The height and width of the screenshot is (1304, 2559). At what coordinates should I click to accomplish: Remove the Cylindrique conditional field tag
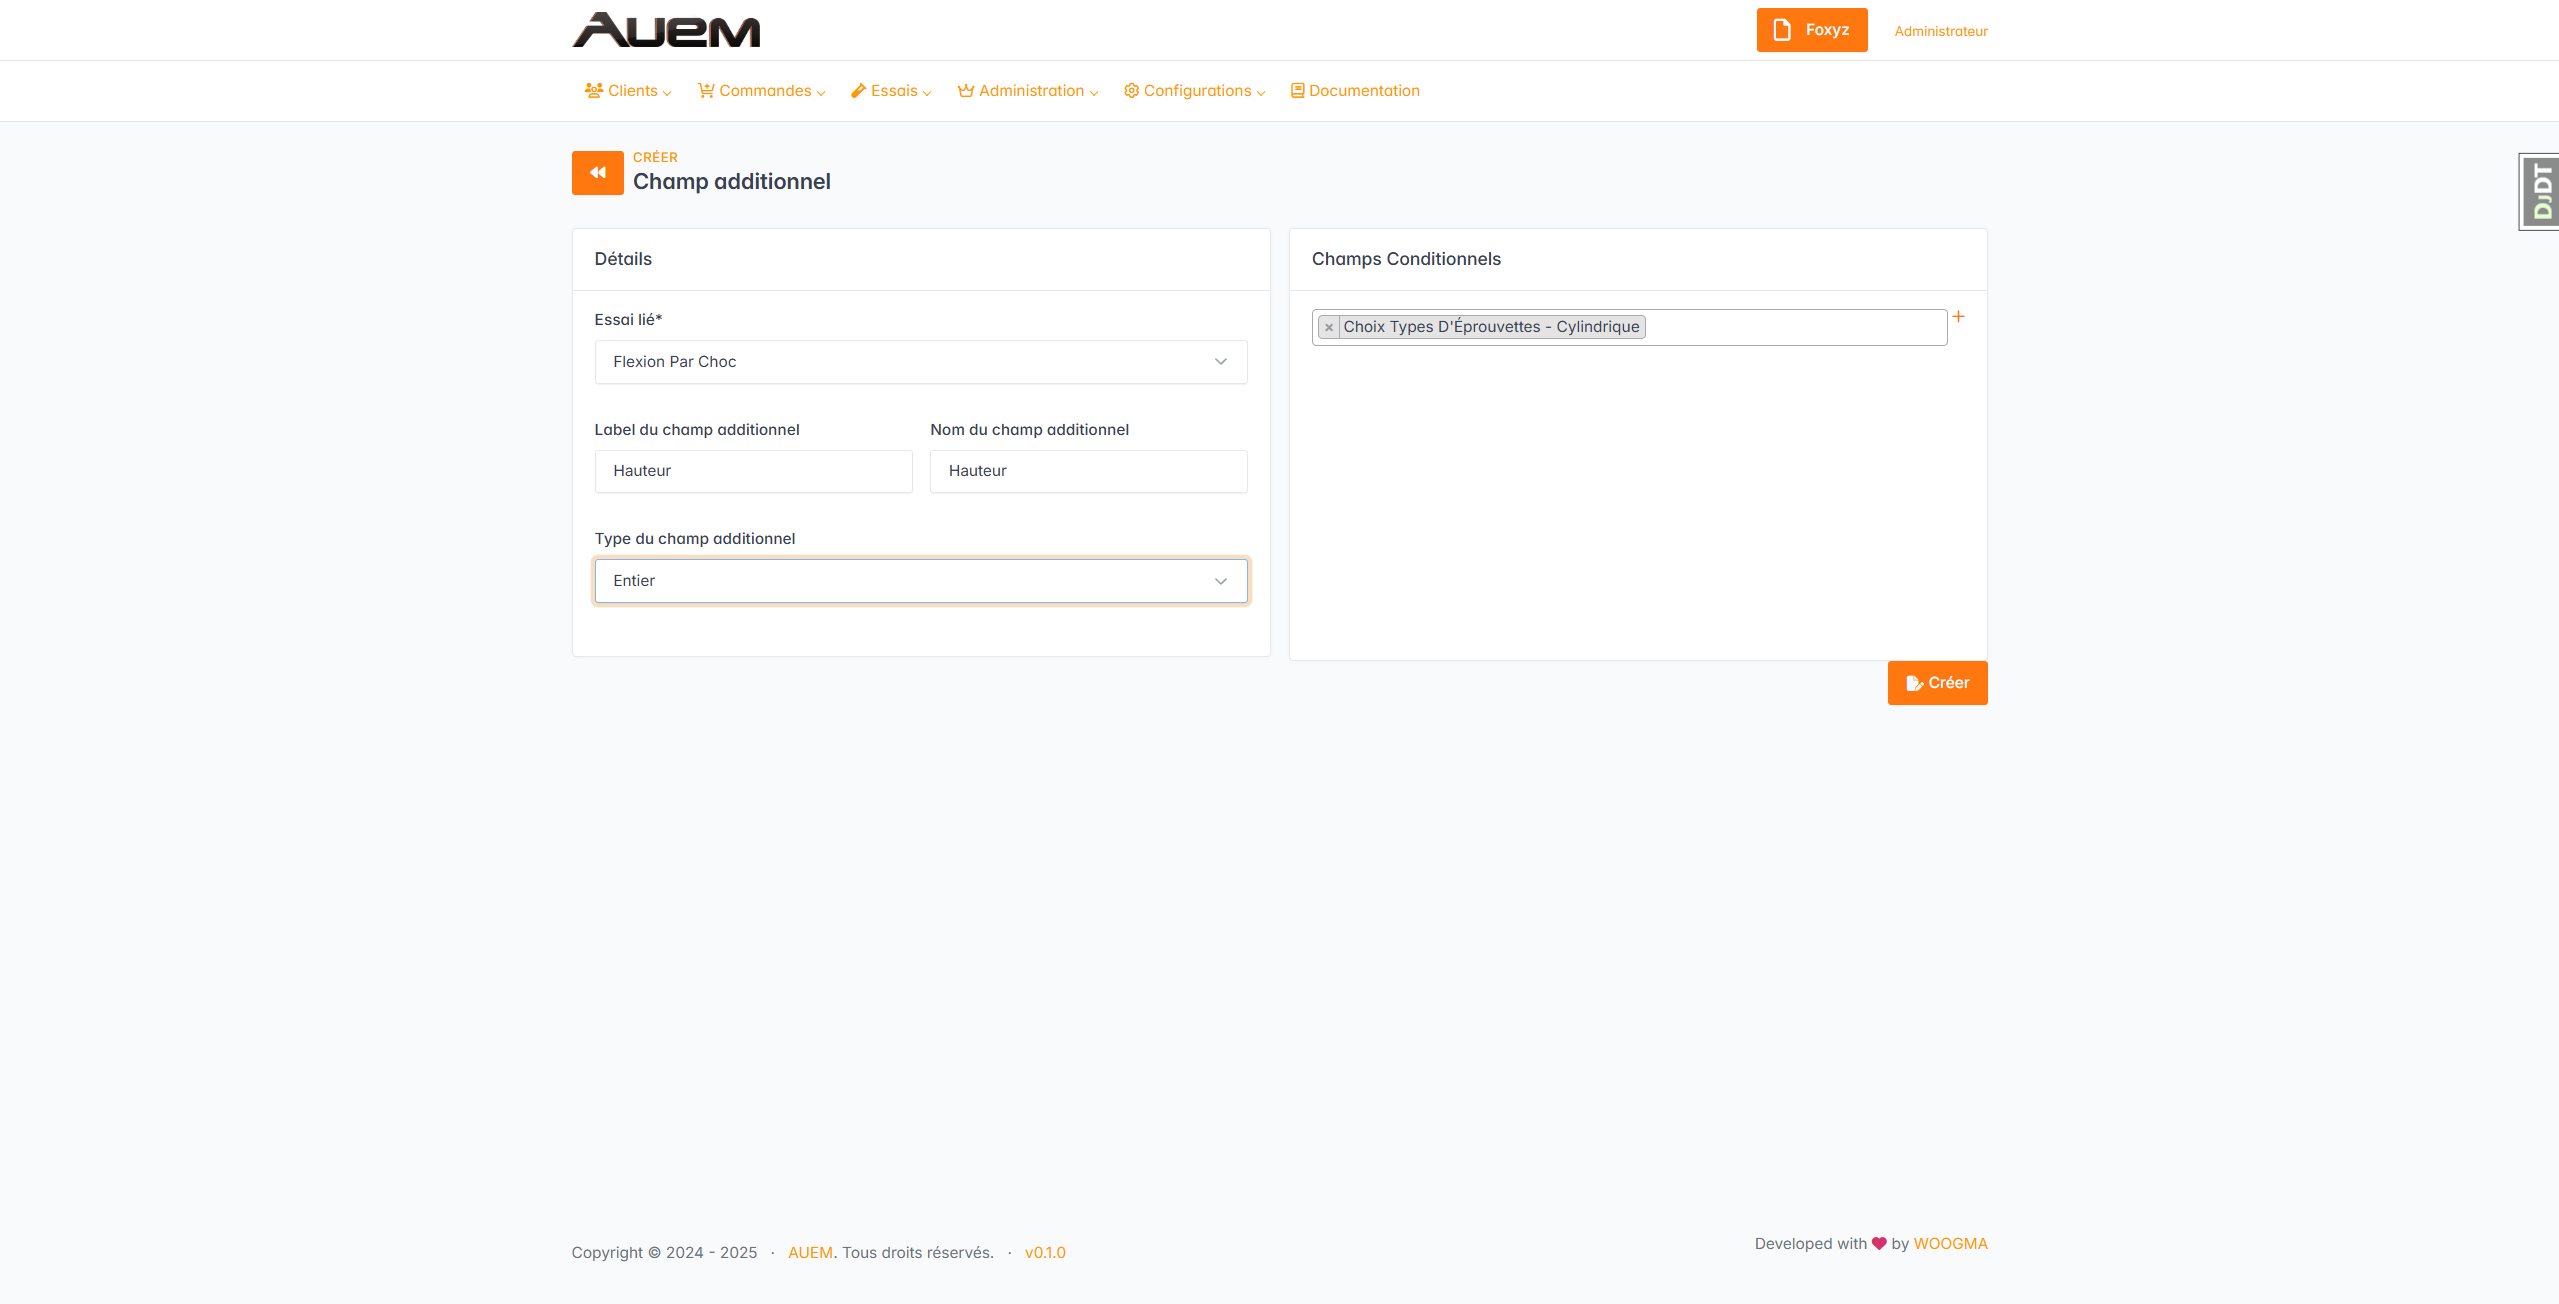click(1328, 328)
